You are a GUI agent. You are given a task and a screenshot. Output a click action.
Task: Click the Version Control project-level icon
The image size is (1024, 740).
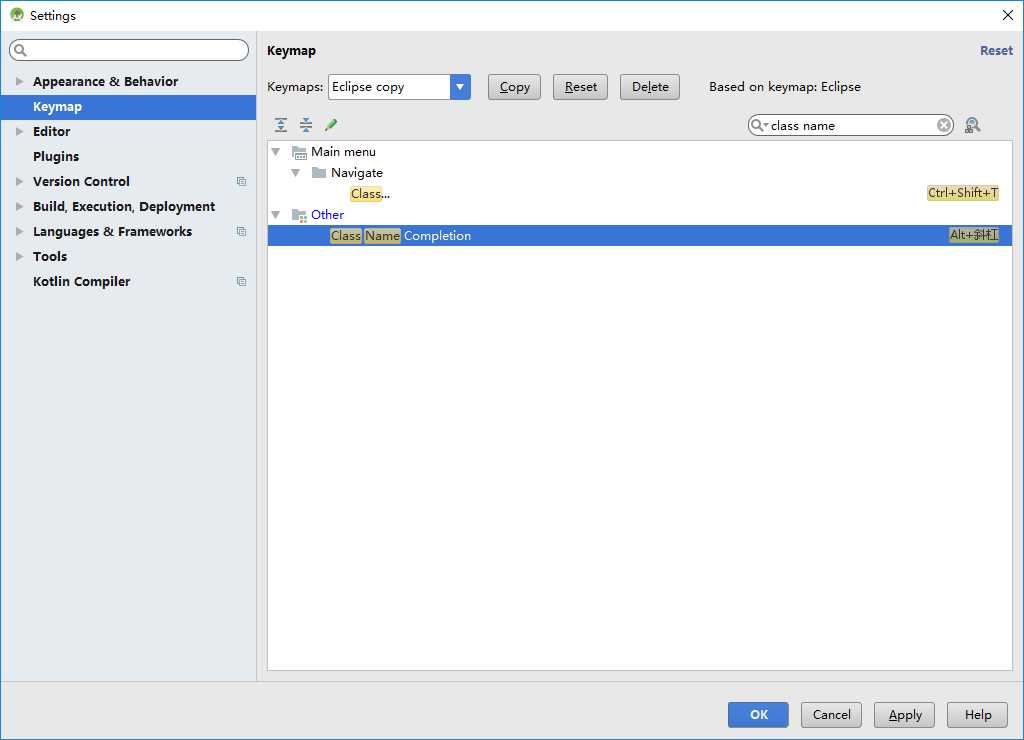tap(241, 182)
